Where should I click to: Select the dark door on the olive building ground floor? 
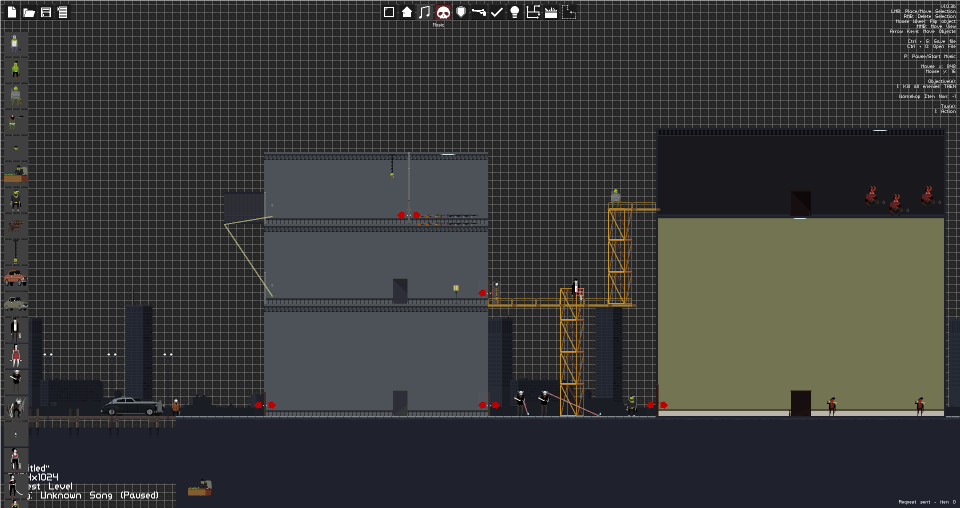click(801, 403)
